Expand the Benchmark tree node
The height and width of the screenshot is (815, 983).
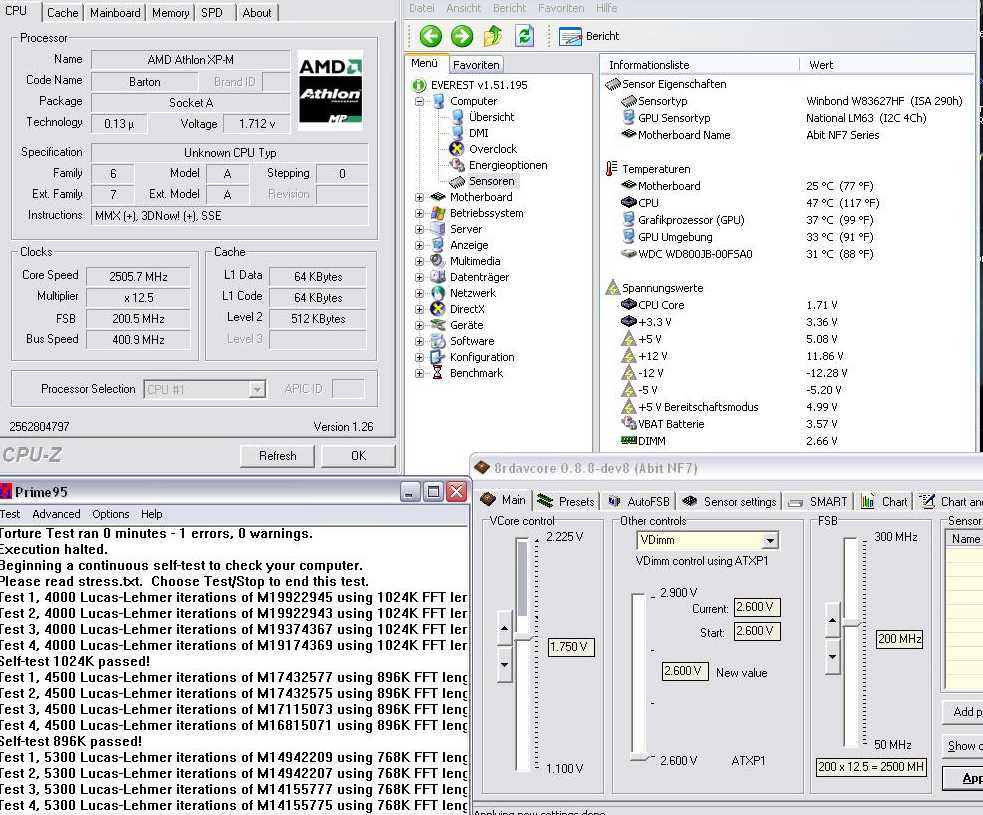pos(419,373)
